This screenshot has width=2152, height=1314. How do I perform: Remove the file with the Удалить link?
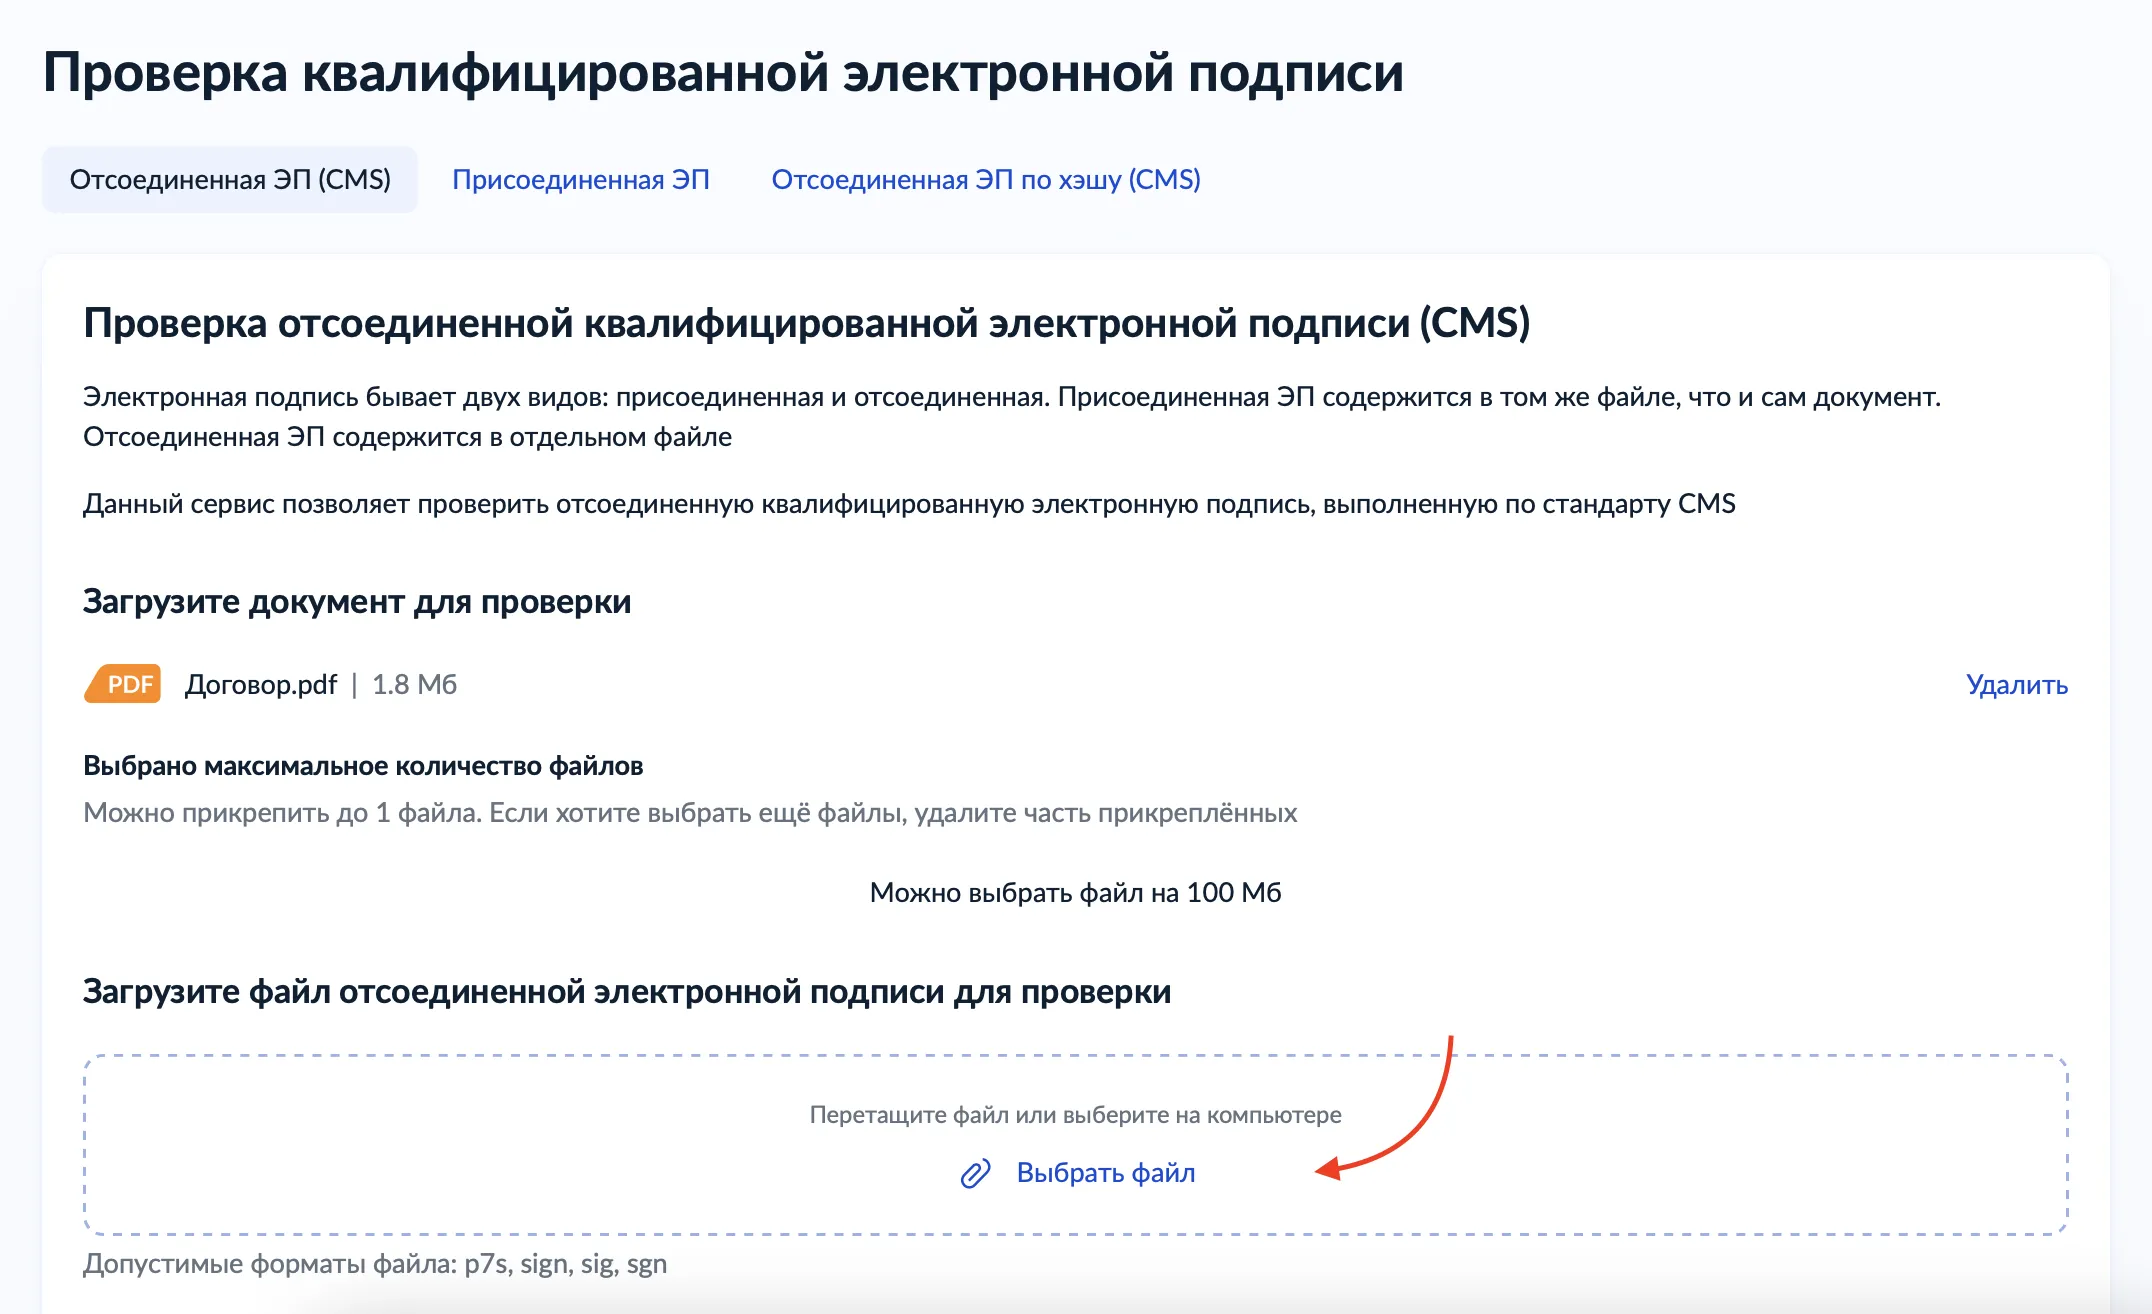[2016, 685]
